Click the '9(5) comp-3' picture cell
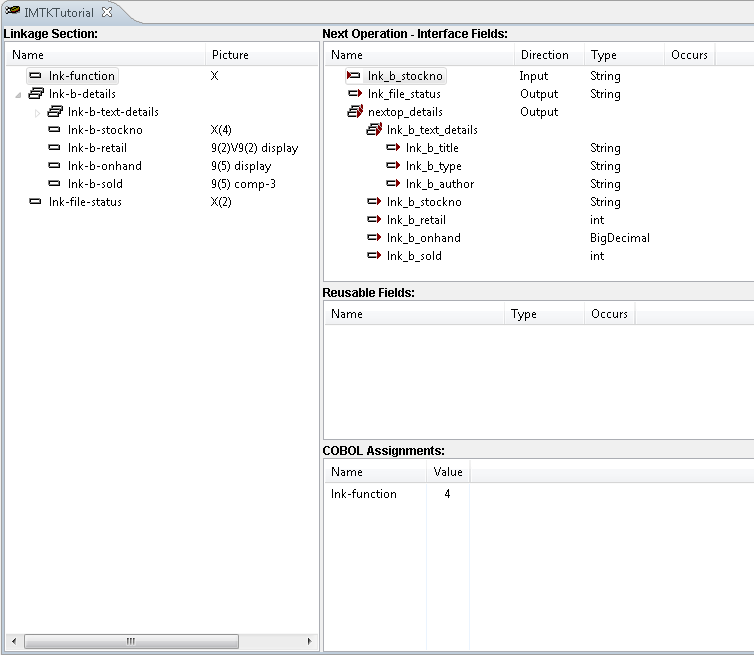Screen dimensions: 754x655 [243, 184]
